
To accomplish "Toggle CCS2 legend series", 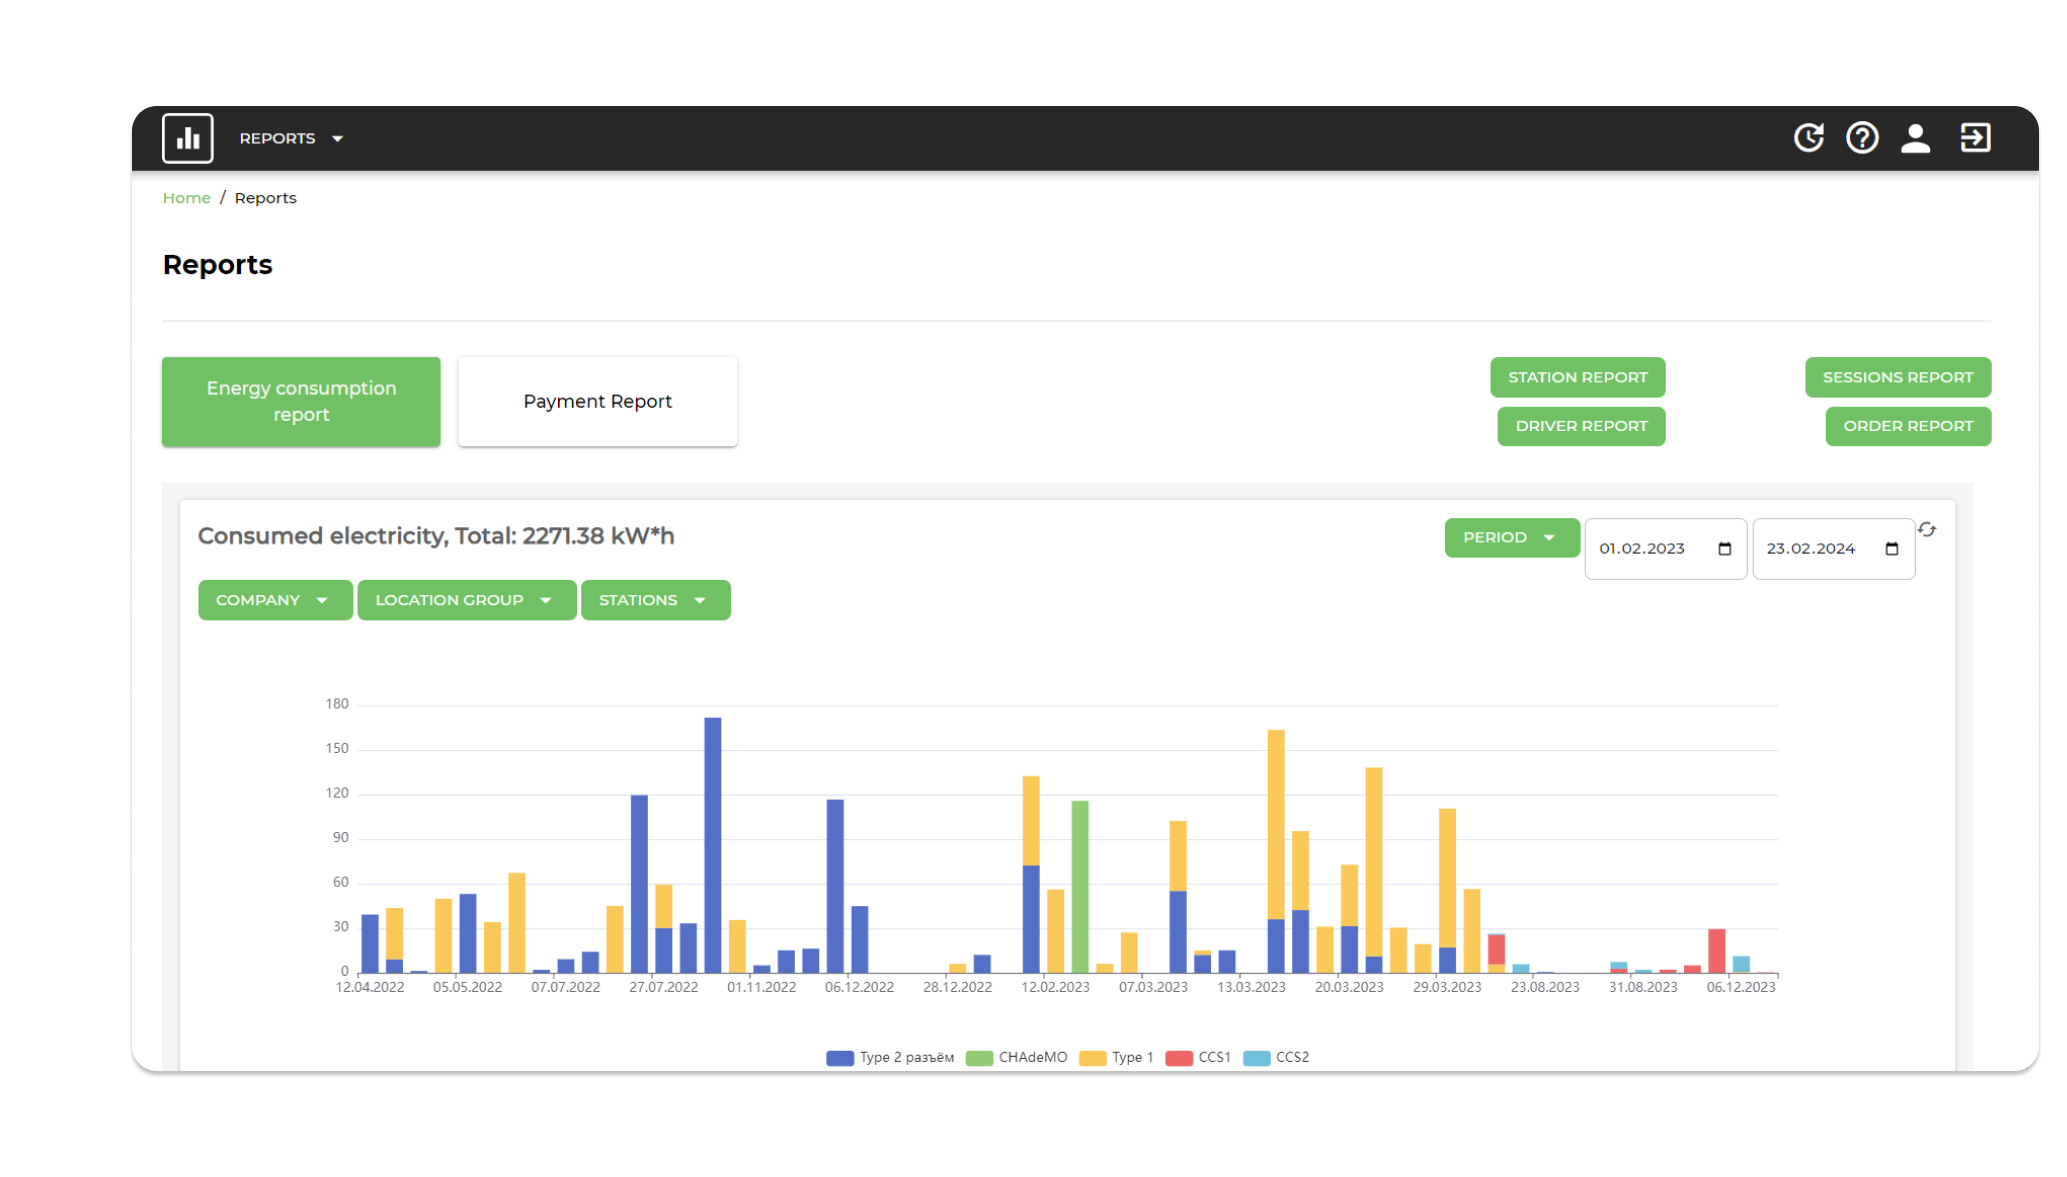I will [1276, 1057].
